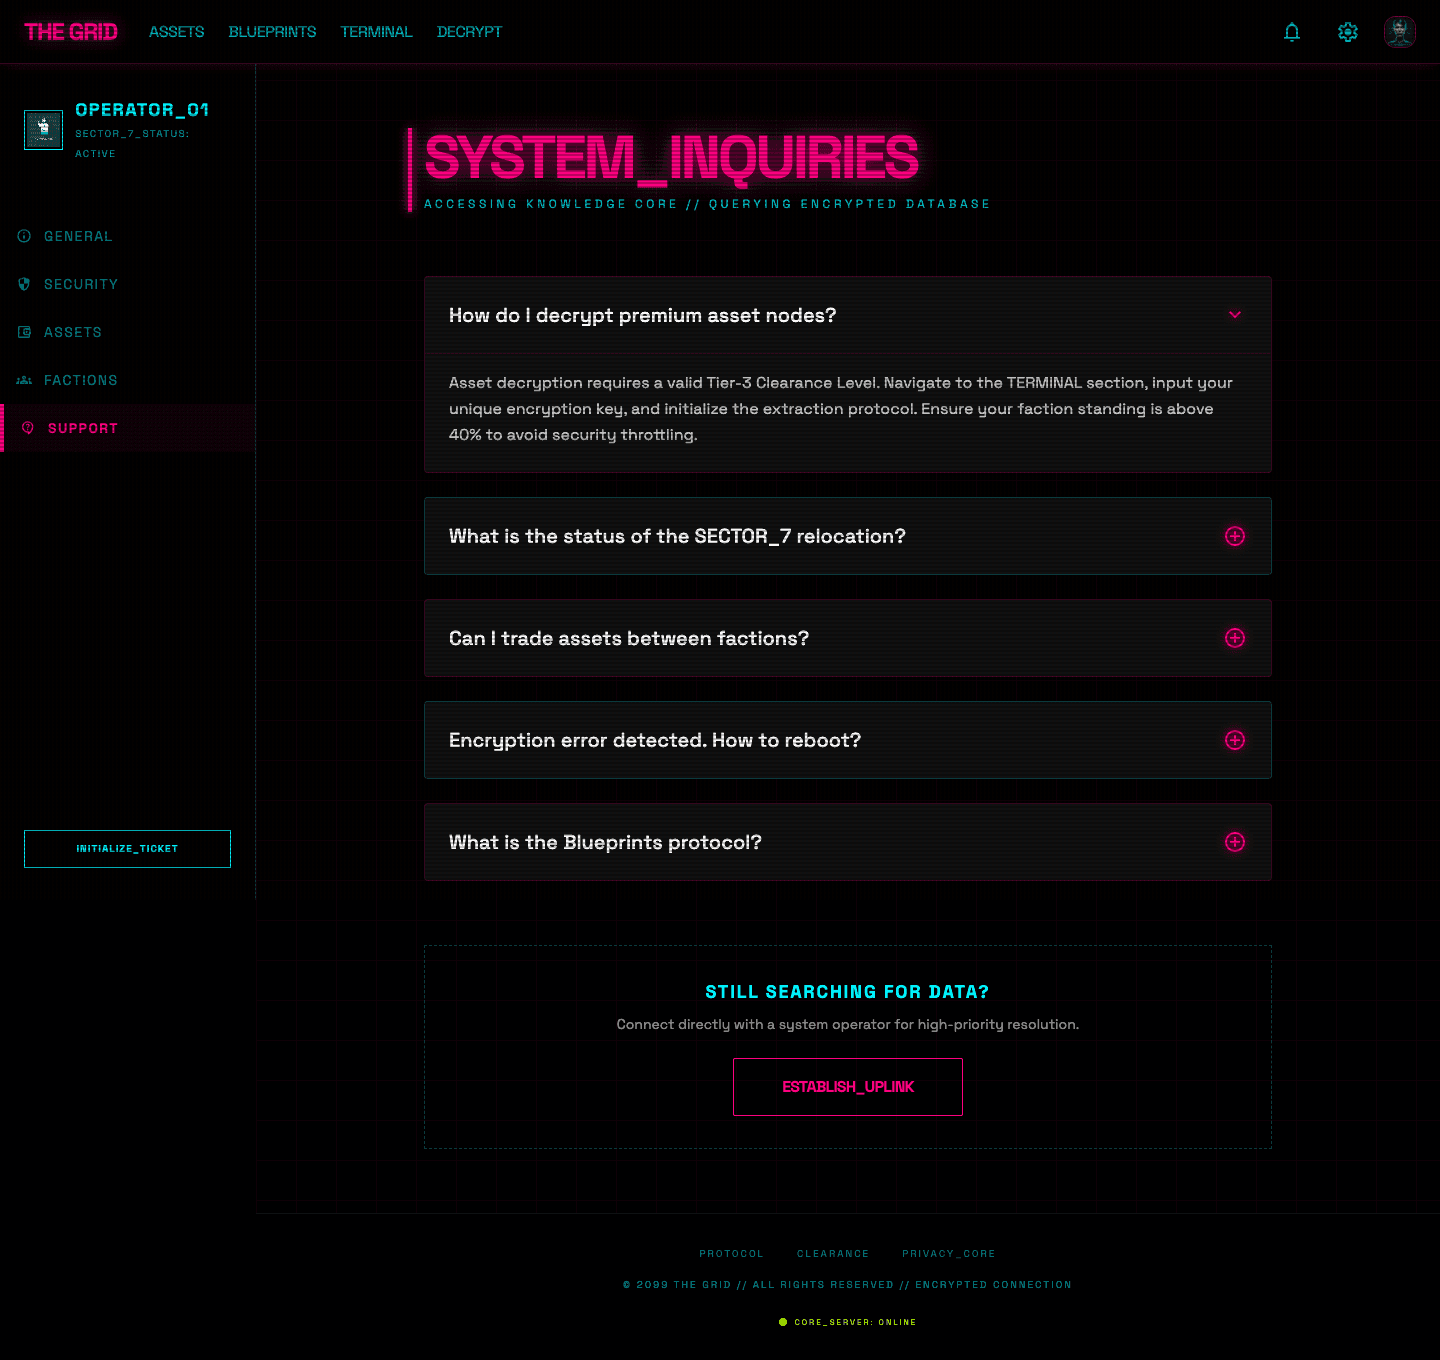
Task: Open the settings gear icon
Action: pos(1347,32)
